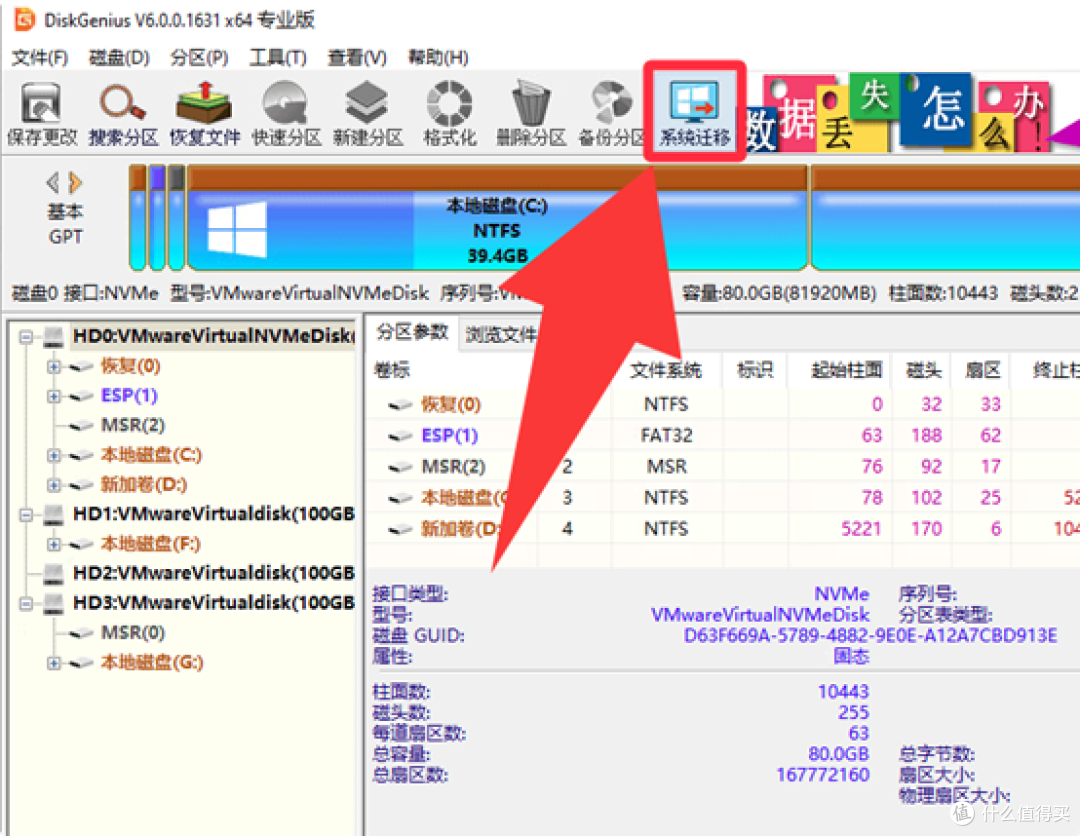The width and height of the screenshot is (1080, 836).
Task: Start System Migration (系统迁移) tool
Action: (x=694, y=112)
